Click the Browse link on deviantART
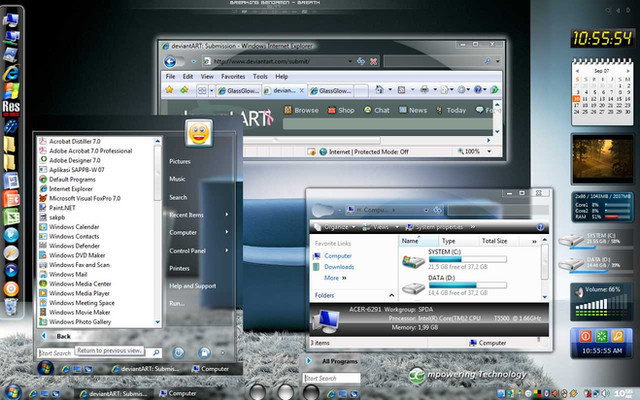 coord(302,110)
